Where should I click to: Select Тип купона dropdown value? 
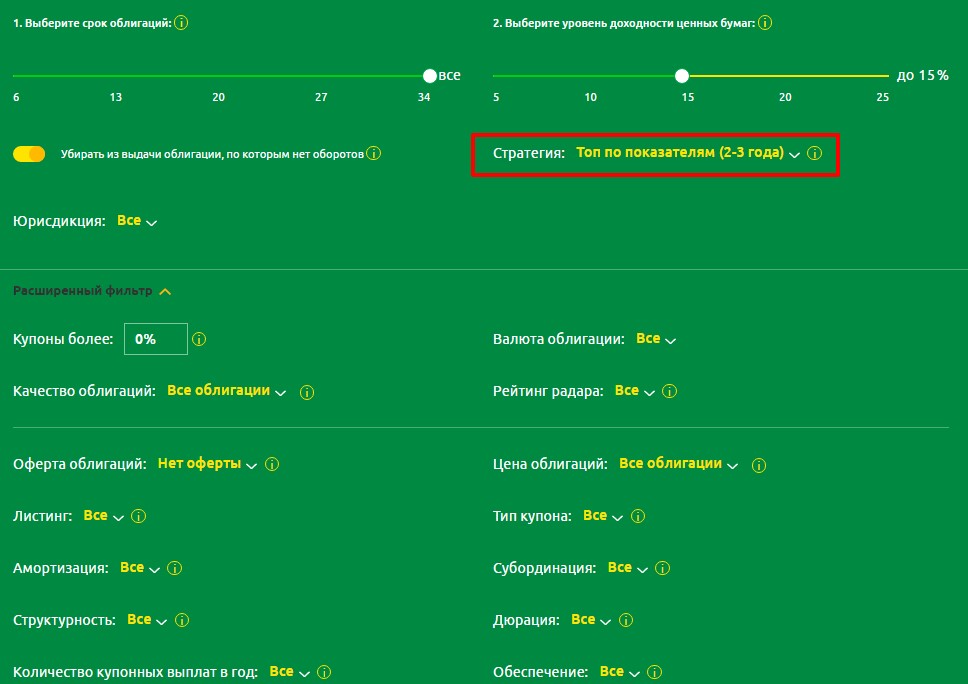pos(602,516)
